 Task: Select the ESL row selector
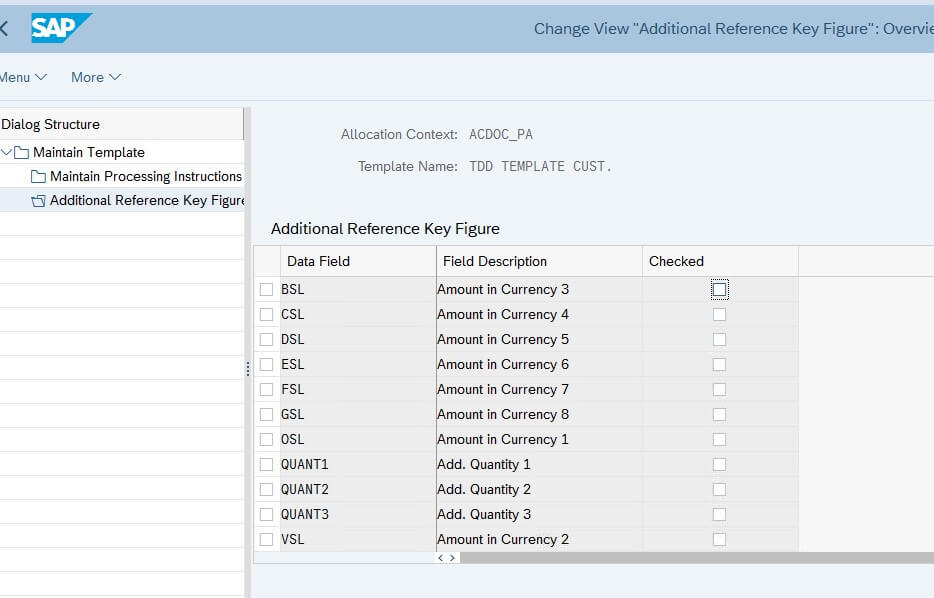coord(266,365)
